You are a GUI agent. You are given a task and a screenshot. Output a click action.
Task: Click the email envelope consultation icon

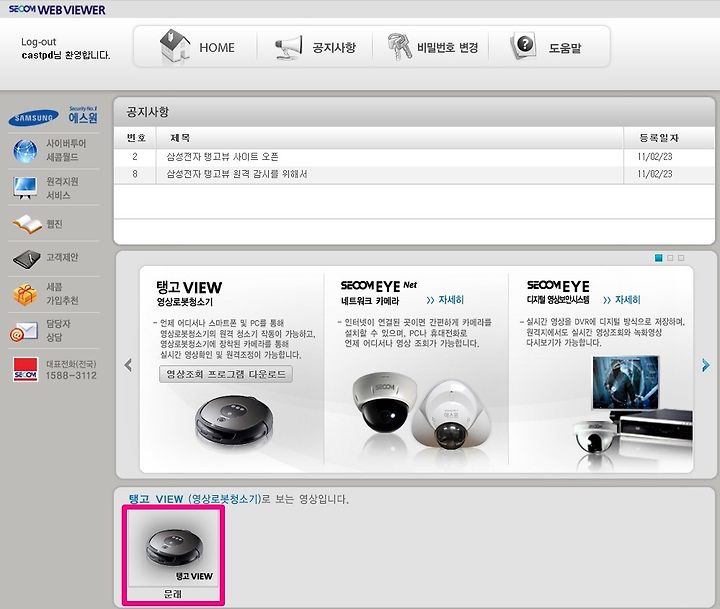[24, 332]
